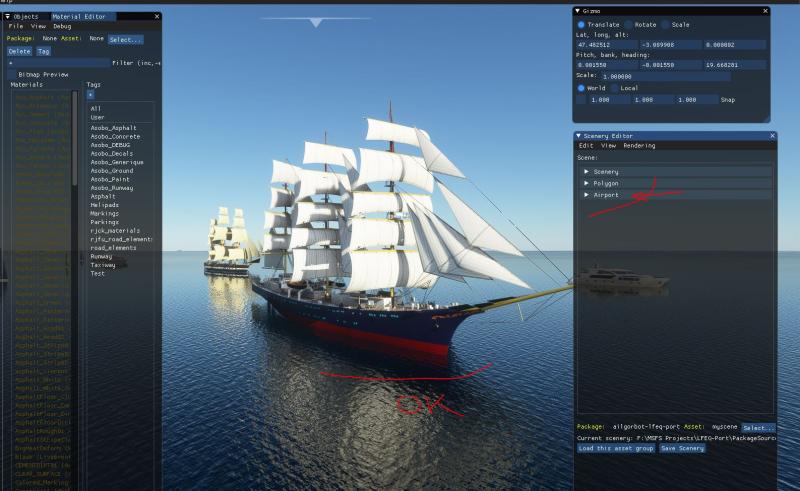
Task: Click the Save Scenery button
Action: point(683,448)
